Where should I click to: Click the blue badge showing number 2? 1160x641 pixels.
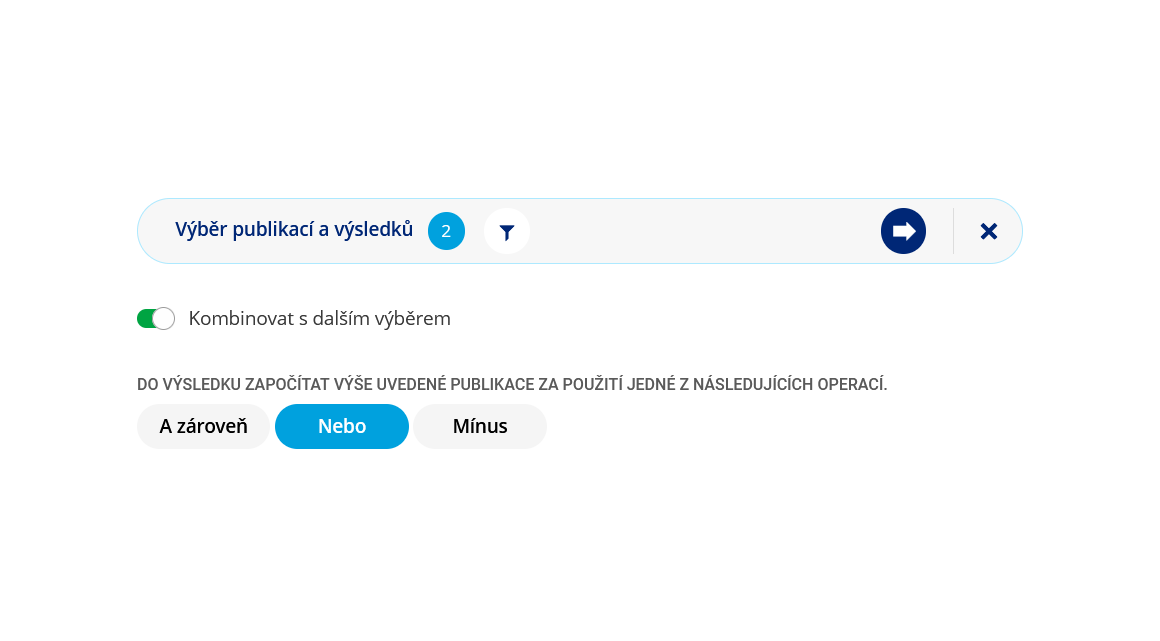pos(446,231)
